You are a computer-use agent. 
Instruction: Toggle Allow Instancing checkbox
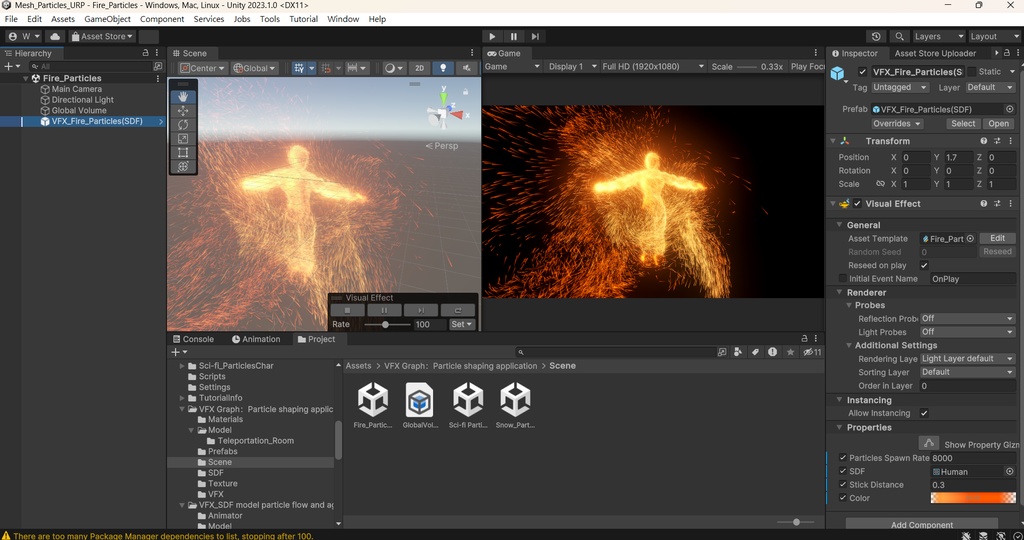click(924, 413)
